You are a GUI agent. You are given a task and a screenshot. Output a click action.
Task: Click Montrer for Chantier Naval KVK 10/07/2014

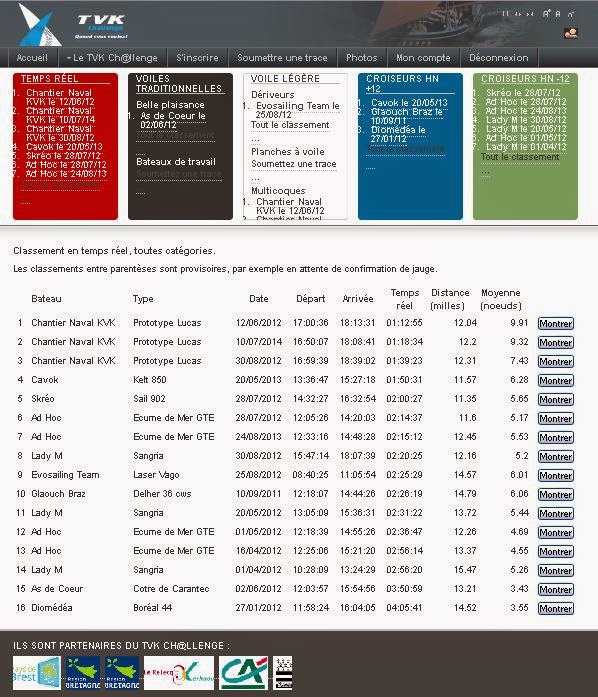pyautogui.click(x=556, y=343)
